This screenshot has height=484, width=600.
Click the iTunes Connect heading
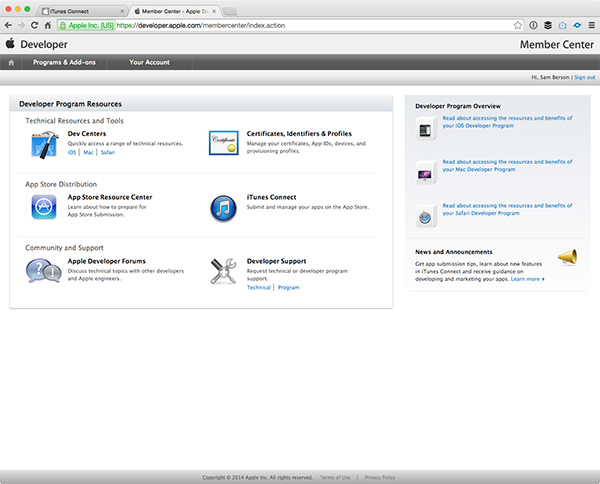coord(271,197)
